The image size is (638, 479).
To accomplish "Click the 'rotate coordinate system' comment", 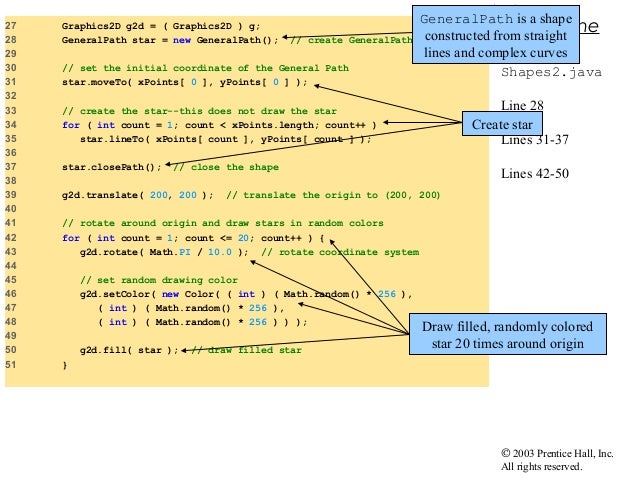I will coord(340,252).
